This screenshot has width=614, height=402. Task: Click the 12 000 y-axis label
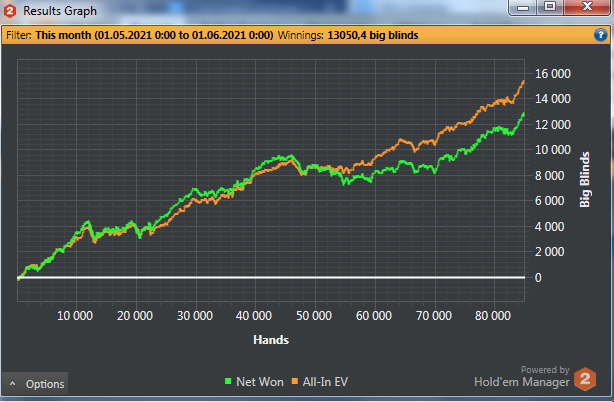coord(553,124)
